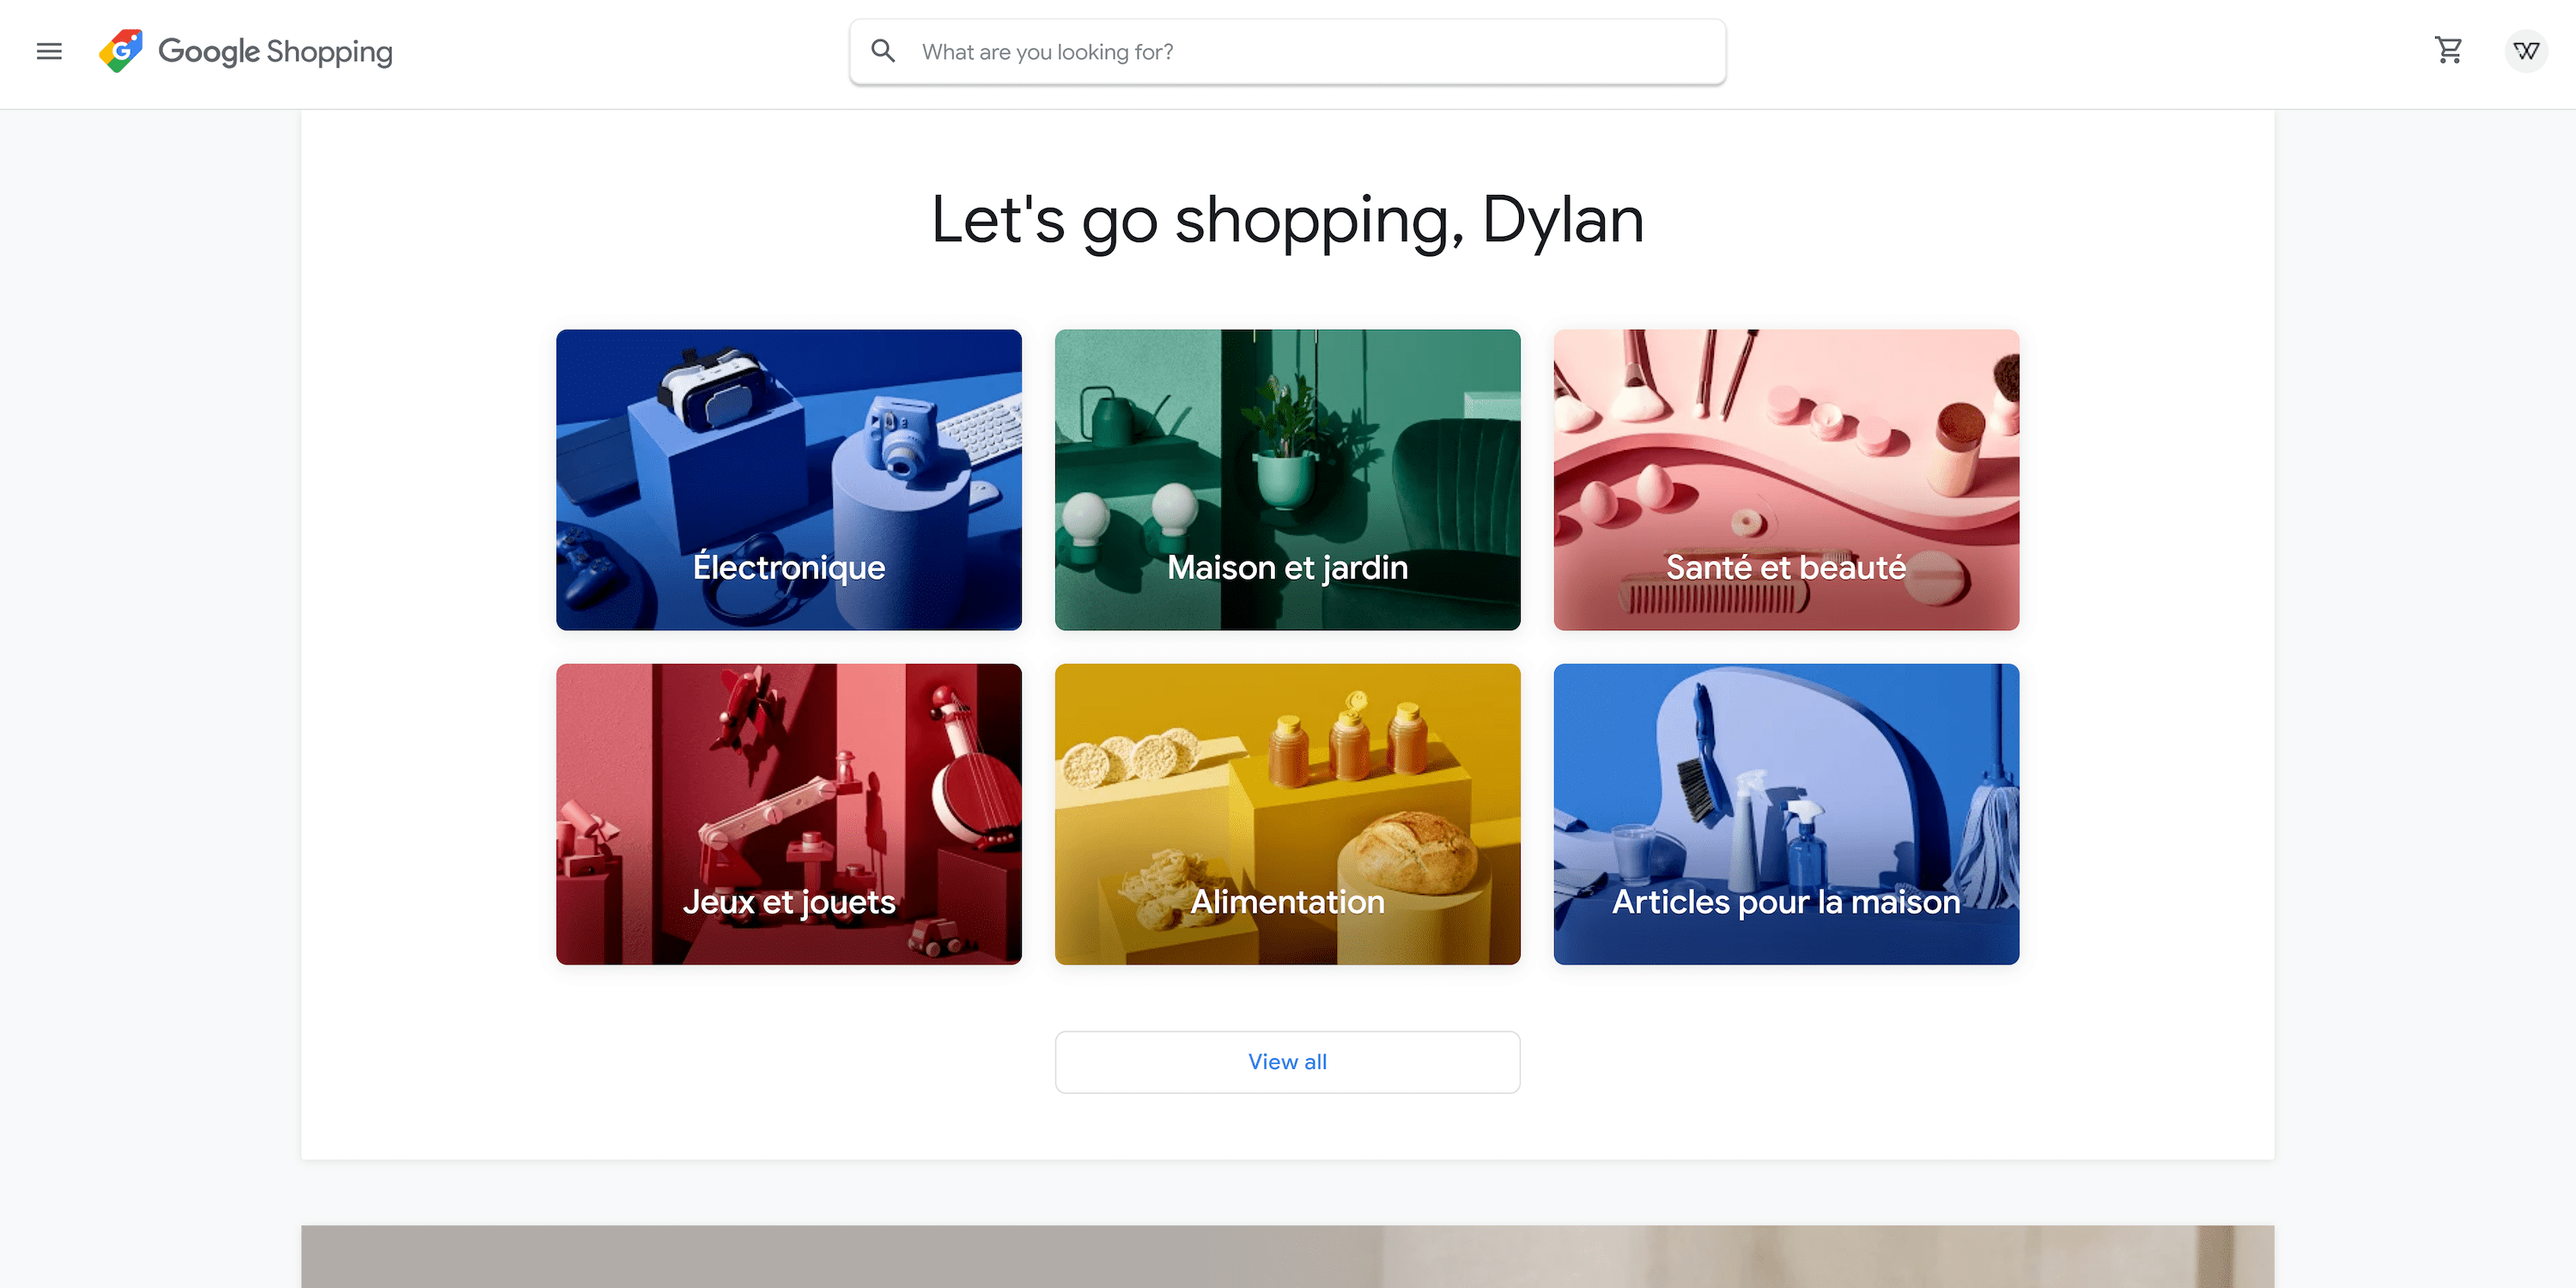The height and width of the screenshot is (1288, 2576).
Task: Browse the Maison et jardin category
Action: (x=1288, y=480)
